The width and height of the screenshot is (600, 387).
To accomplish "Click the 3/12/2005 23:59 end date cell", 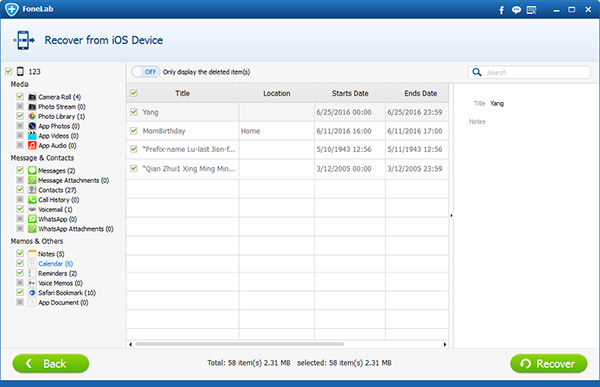I will click(x=417, y=168).
